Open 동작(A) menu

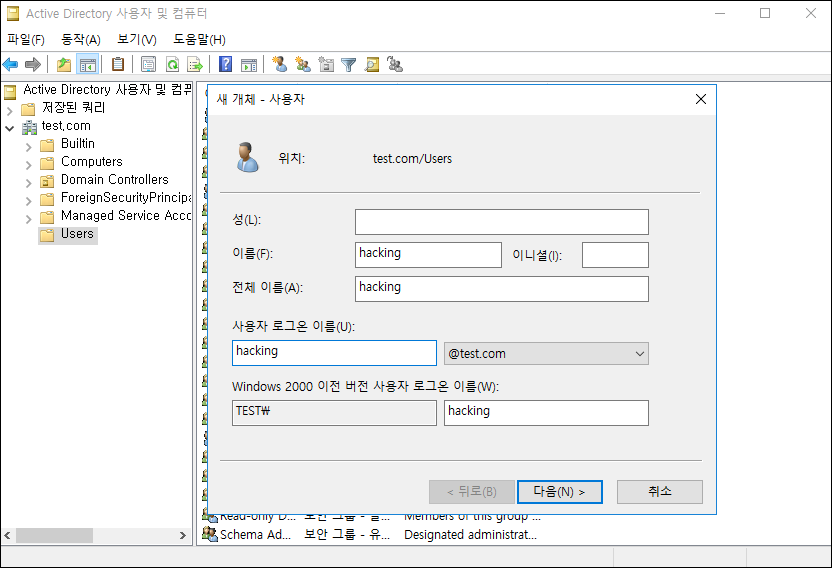(81, 39)
